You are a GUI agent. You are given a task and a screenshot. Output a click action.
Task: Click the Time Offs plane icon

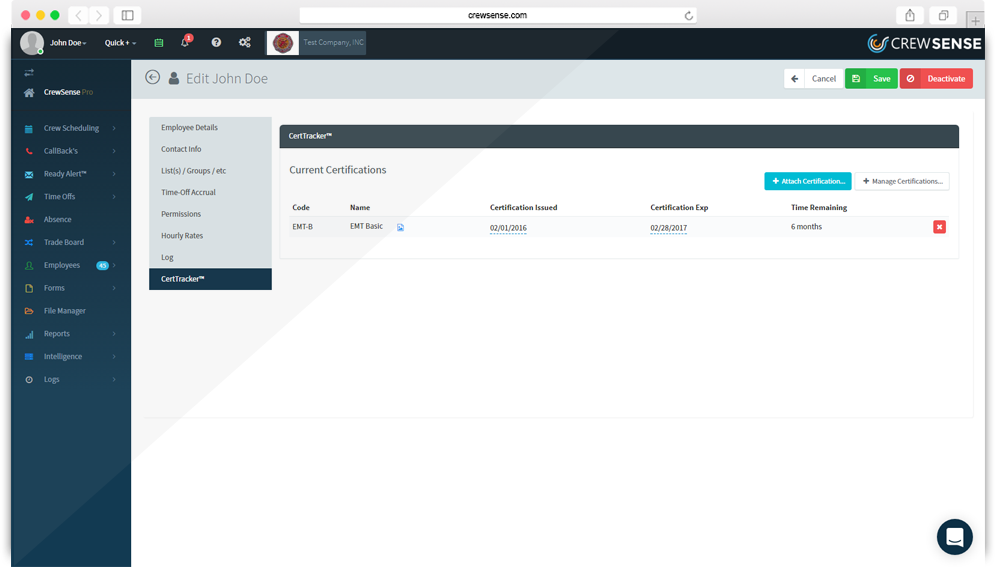(29, 197)
